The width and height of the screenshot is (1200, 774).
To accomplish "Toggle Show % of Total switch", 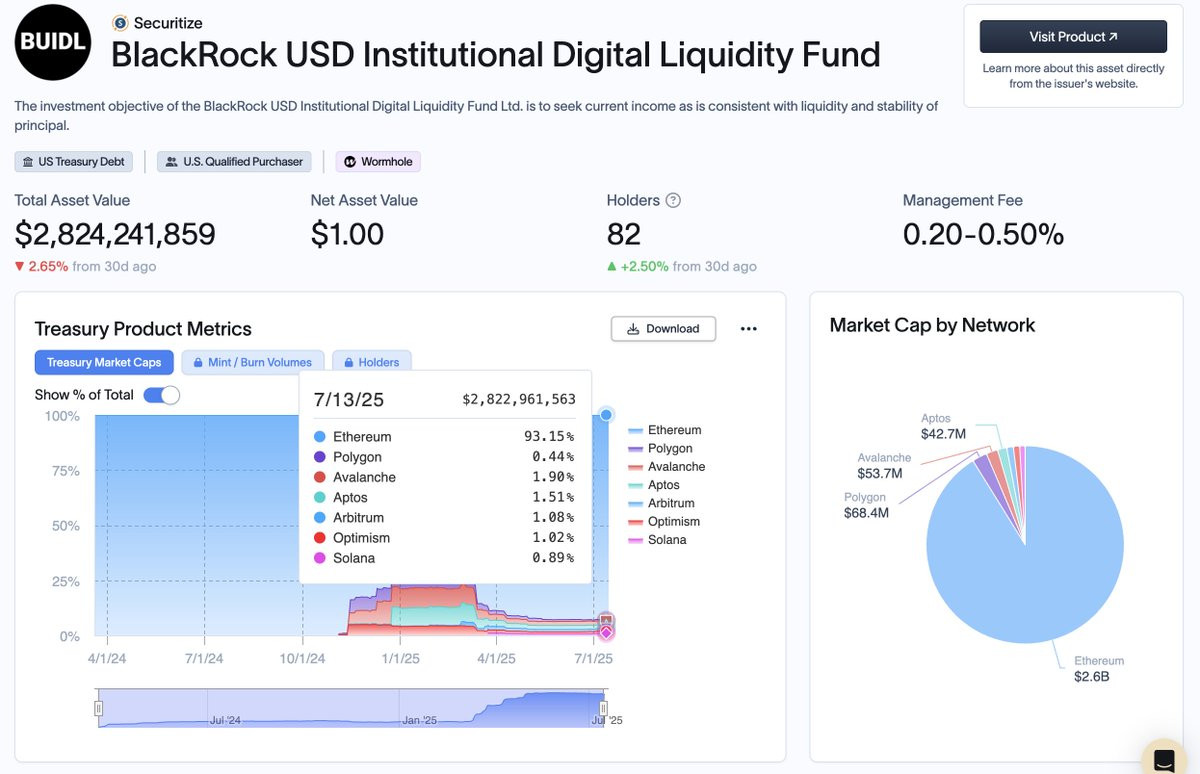I will 161,395.
